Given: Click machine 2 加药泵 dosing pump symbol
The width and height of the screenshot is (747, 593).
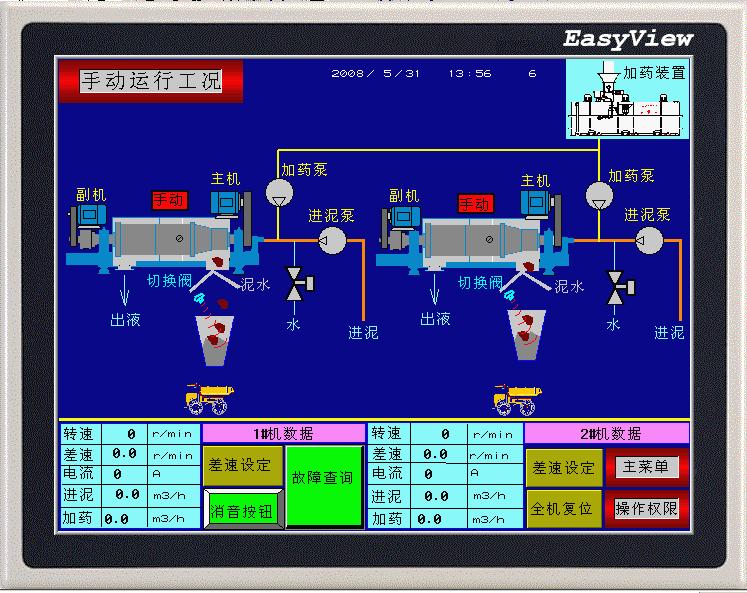Looking at the screenshot, I should (599, 195).
